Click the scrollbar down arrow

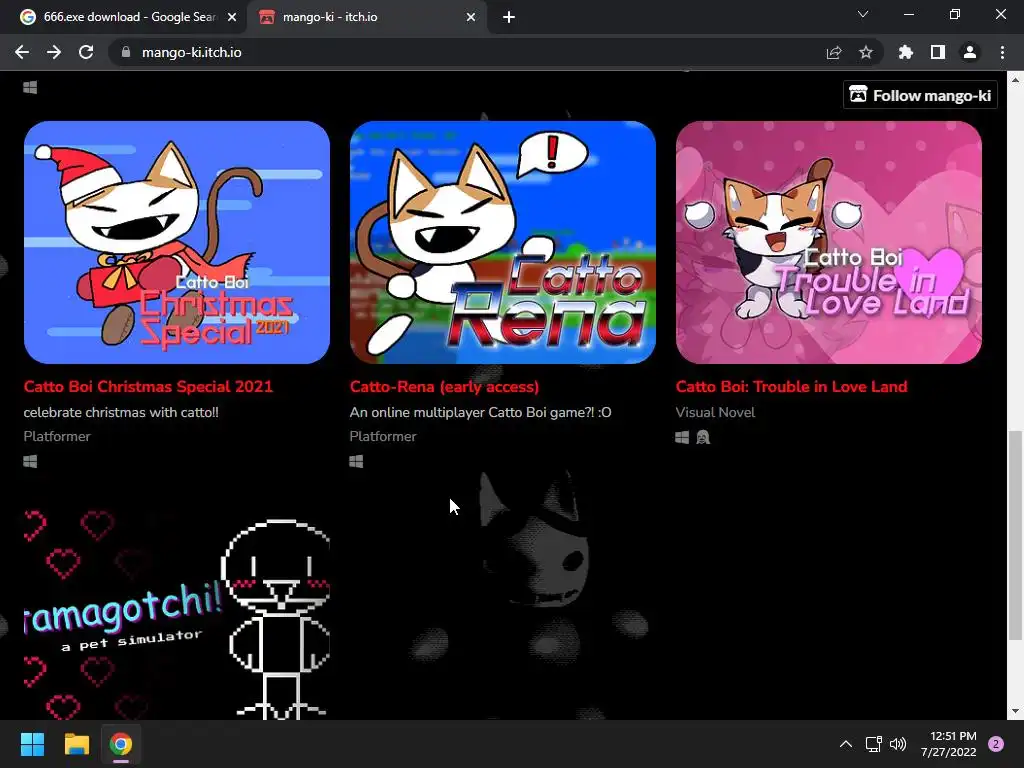(x=1015, y=711)
